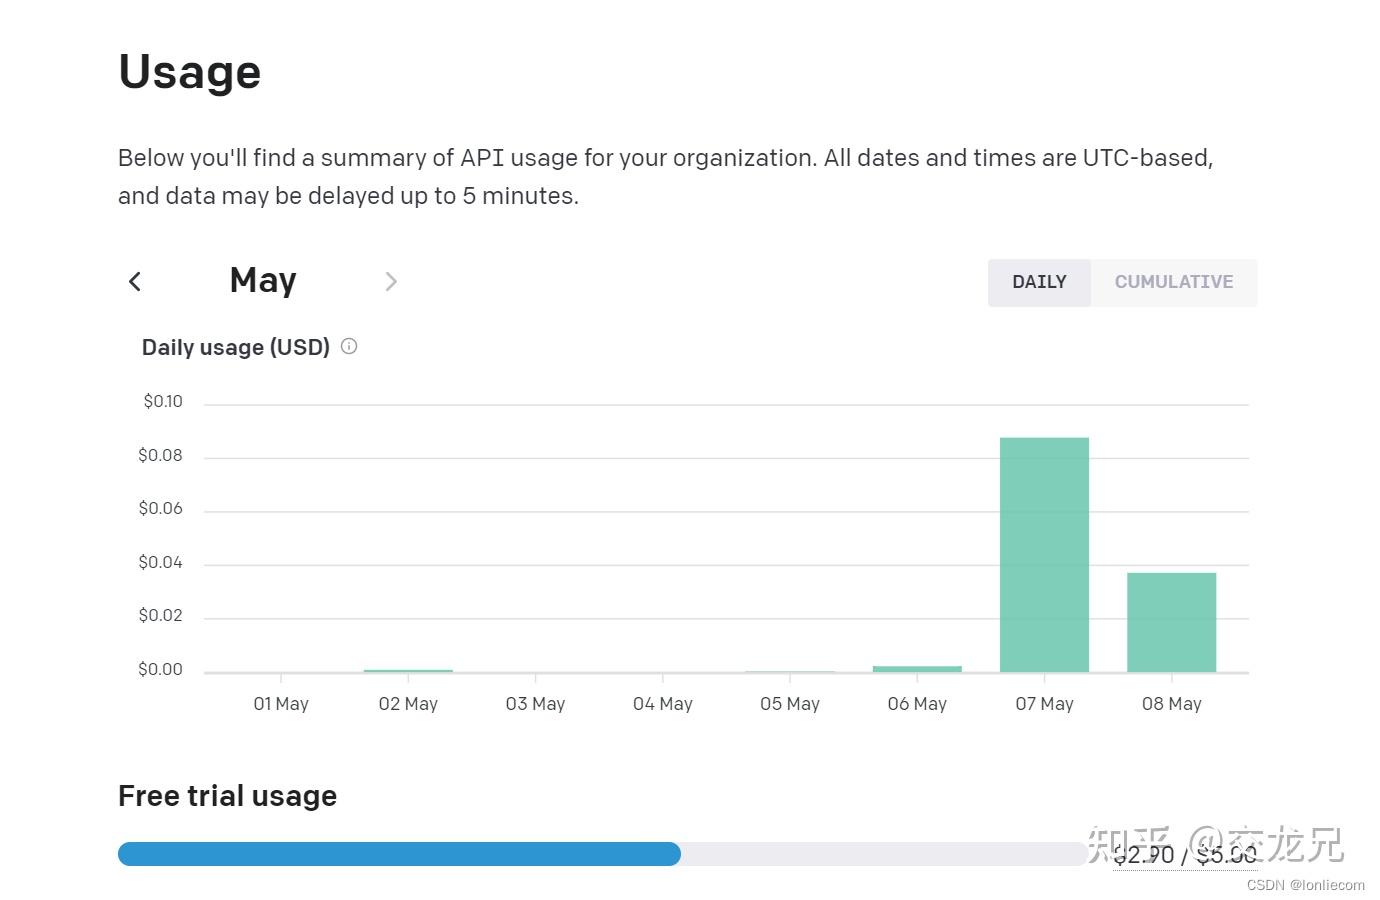This screenshot has width=1380, height=900.
Task: Click the Usage page heading
Action: click(x=189, y=70)
